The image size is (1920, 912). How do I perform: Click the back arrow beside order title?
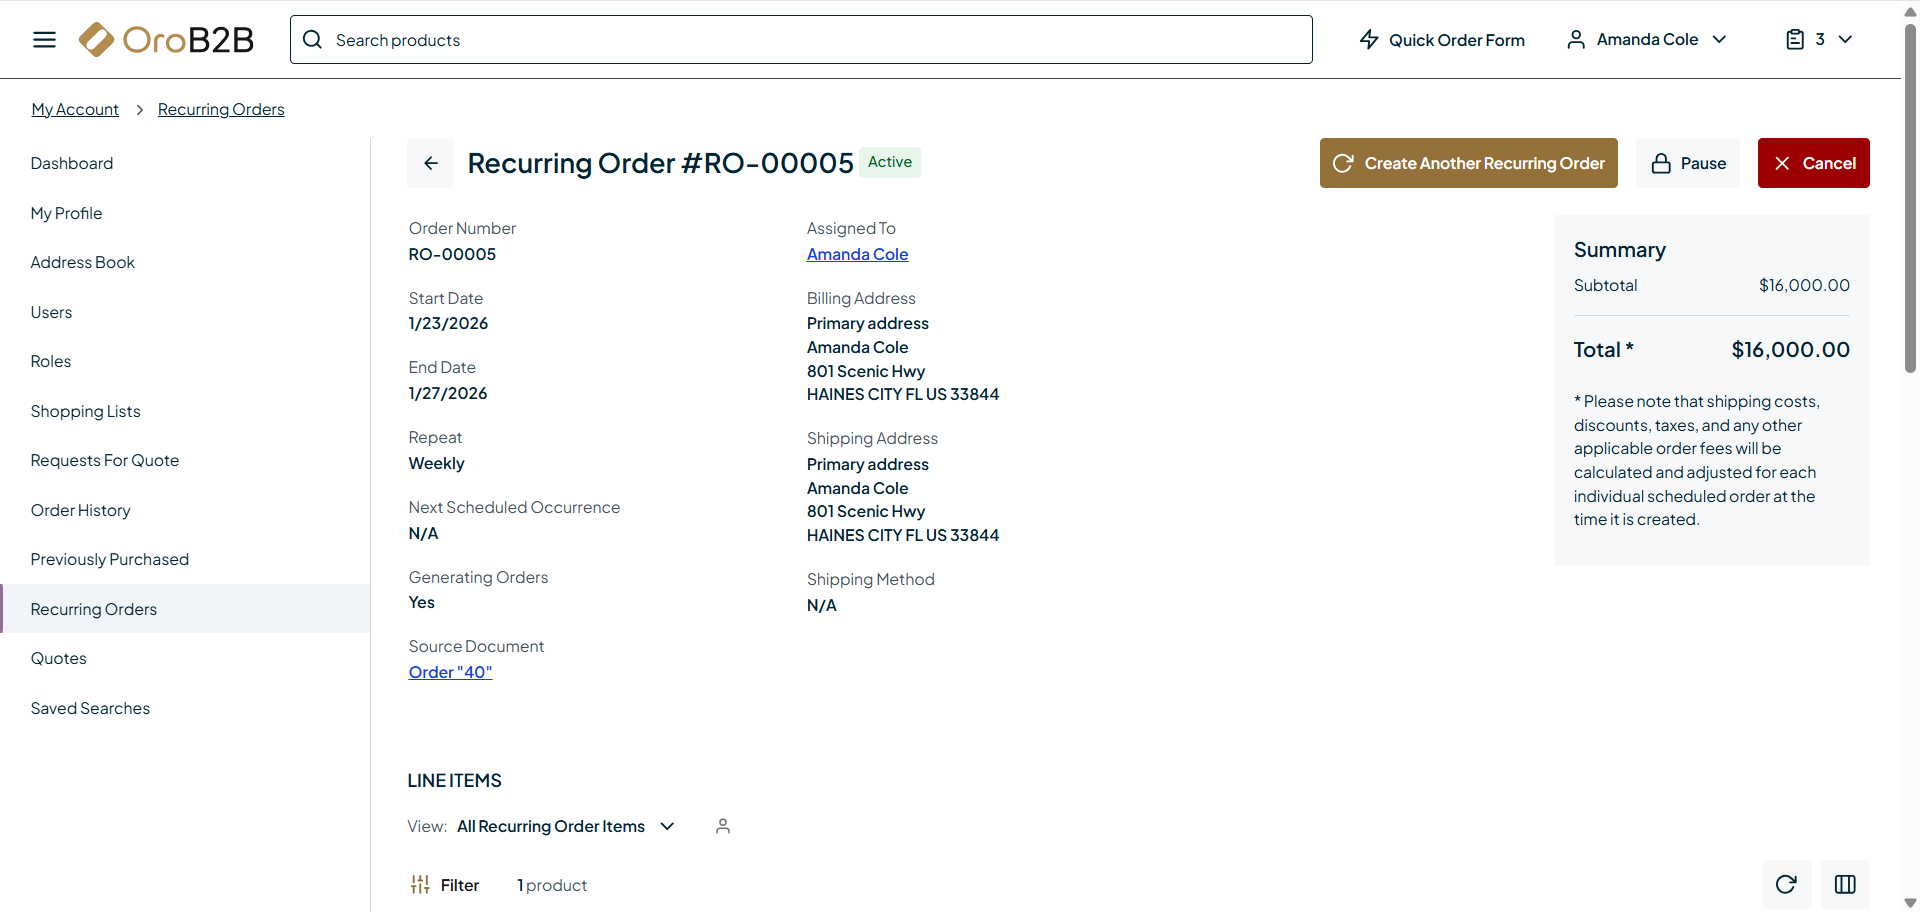point(431,163)
